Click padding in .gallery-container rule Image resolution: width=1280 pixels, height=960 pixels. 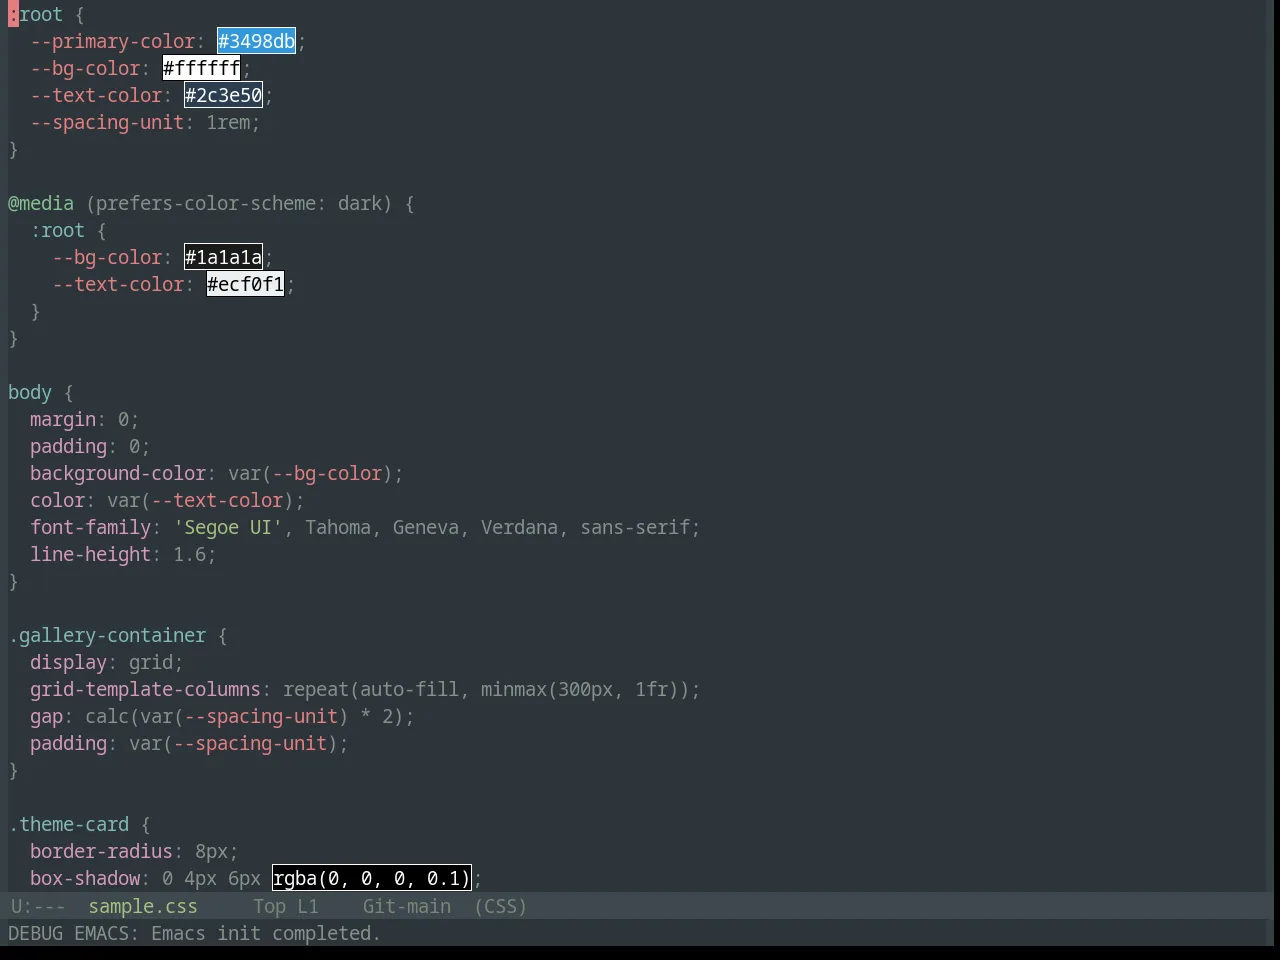point(68,743)
